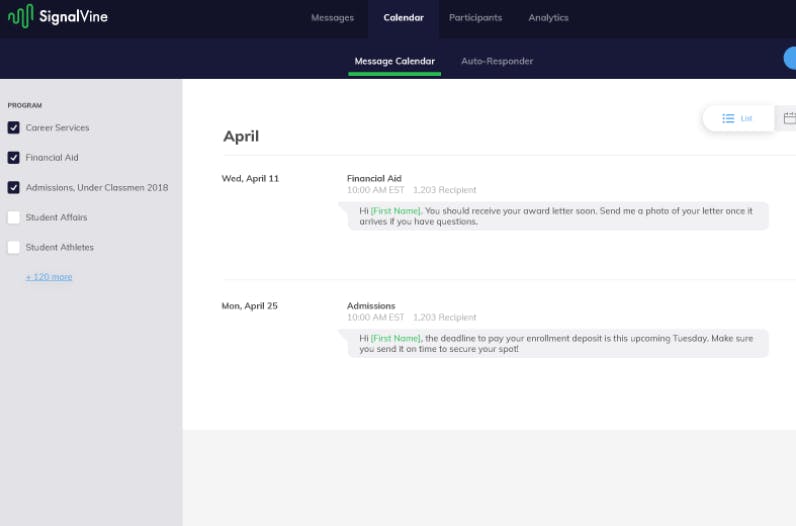Switch to the Auto-Responder subtab
Image resolution: width=796 pixels, height=526 pixels.
[497, 61]
